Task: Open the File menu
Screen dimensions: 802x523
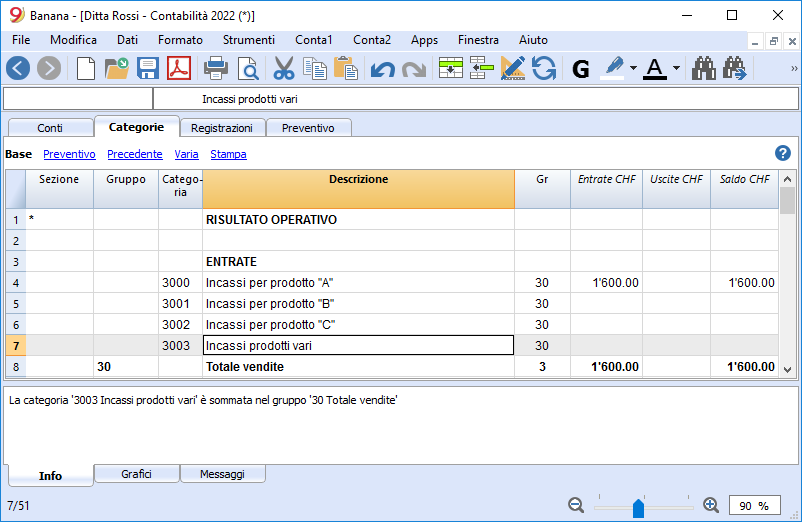Action: [x=21, y=40]
